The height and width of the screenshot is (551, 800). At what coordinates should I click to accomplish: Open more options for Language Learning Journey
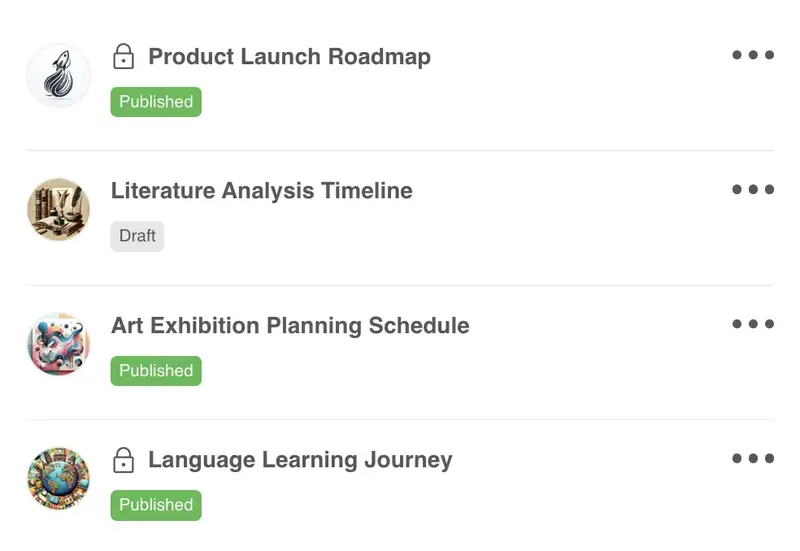tap(753, 459)
